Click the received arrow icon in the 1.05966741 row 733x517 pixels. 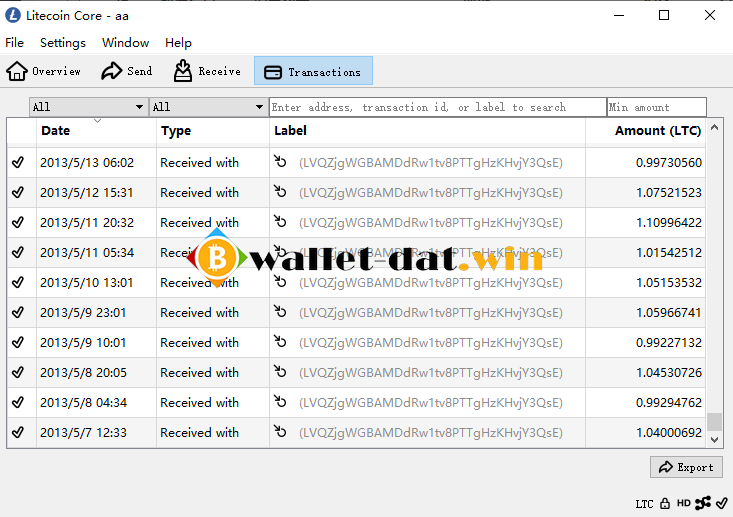click(x=280, y=311)
